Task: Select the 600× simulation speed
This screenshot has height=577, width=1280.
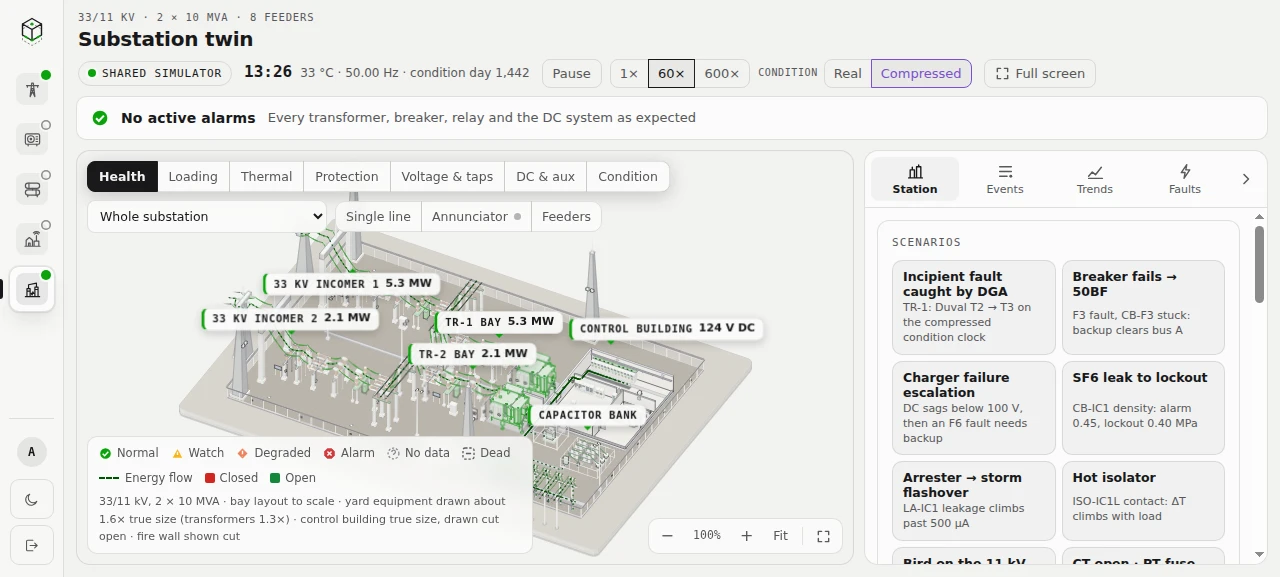Action: (722, 73)
